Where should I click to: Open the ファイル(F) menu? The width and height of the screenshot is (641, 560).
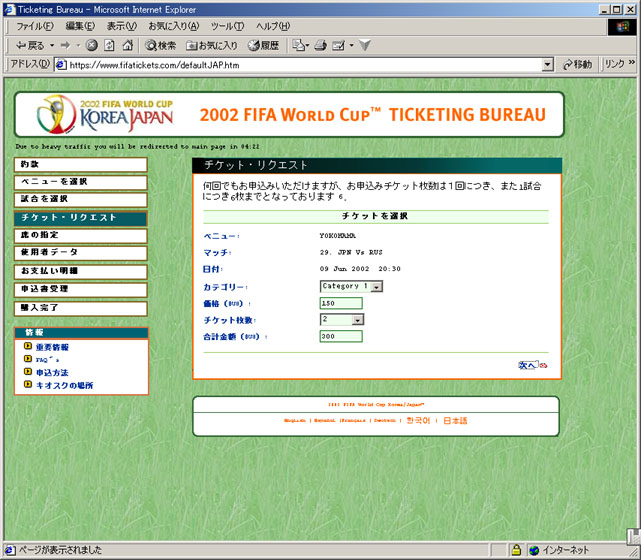click(x=35, y=27)
